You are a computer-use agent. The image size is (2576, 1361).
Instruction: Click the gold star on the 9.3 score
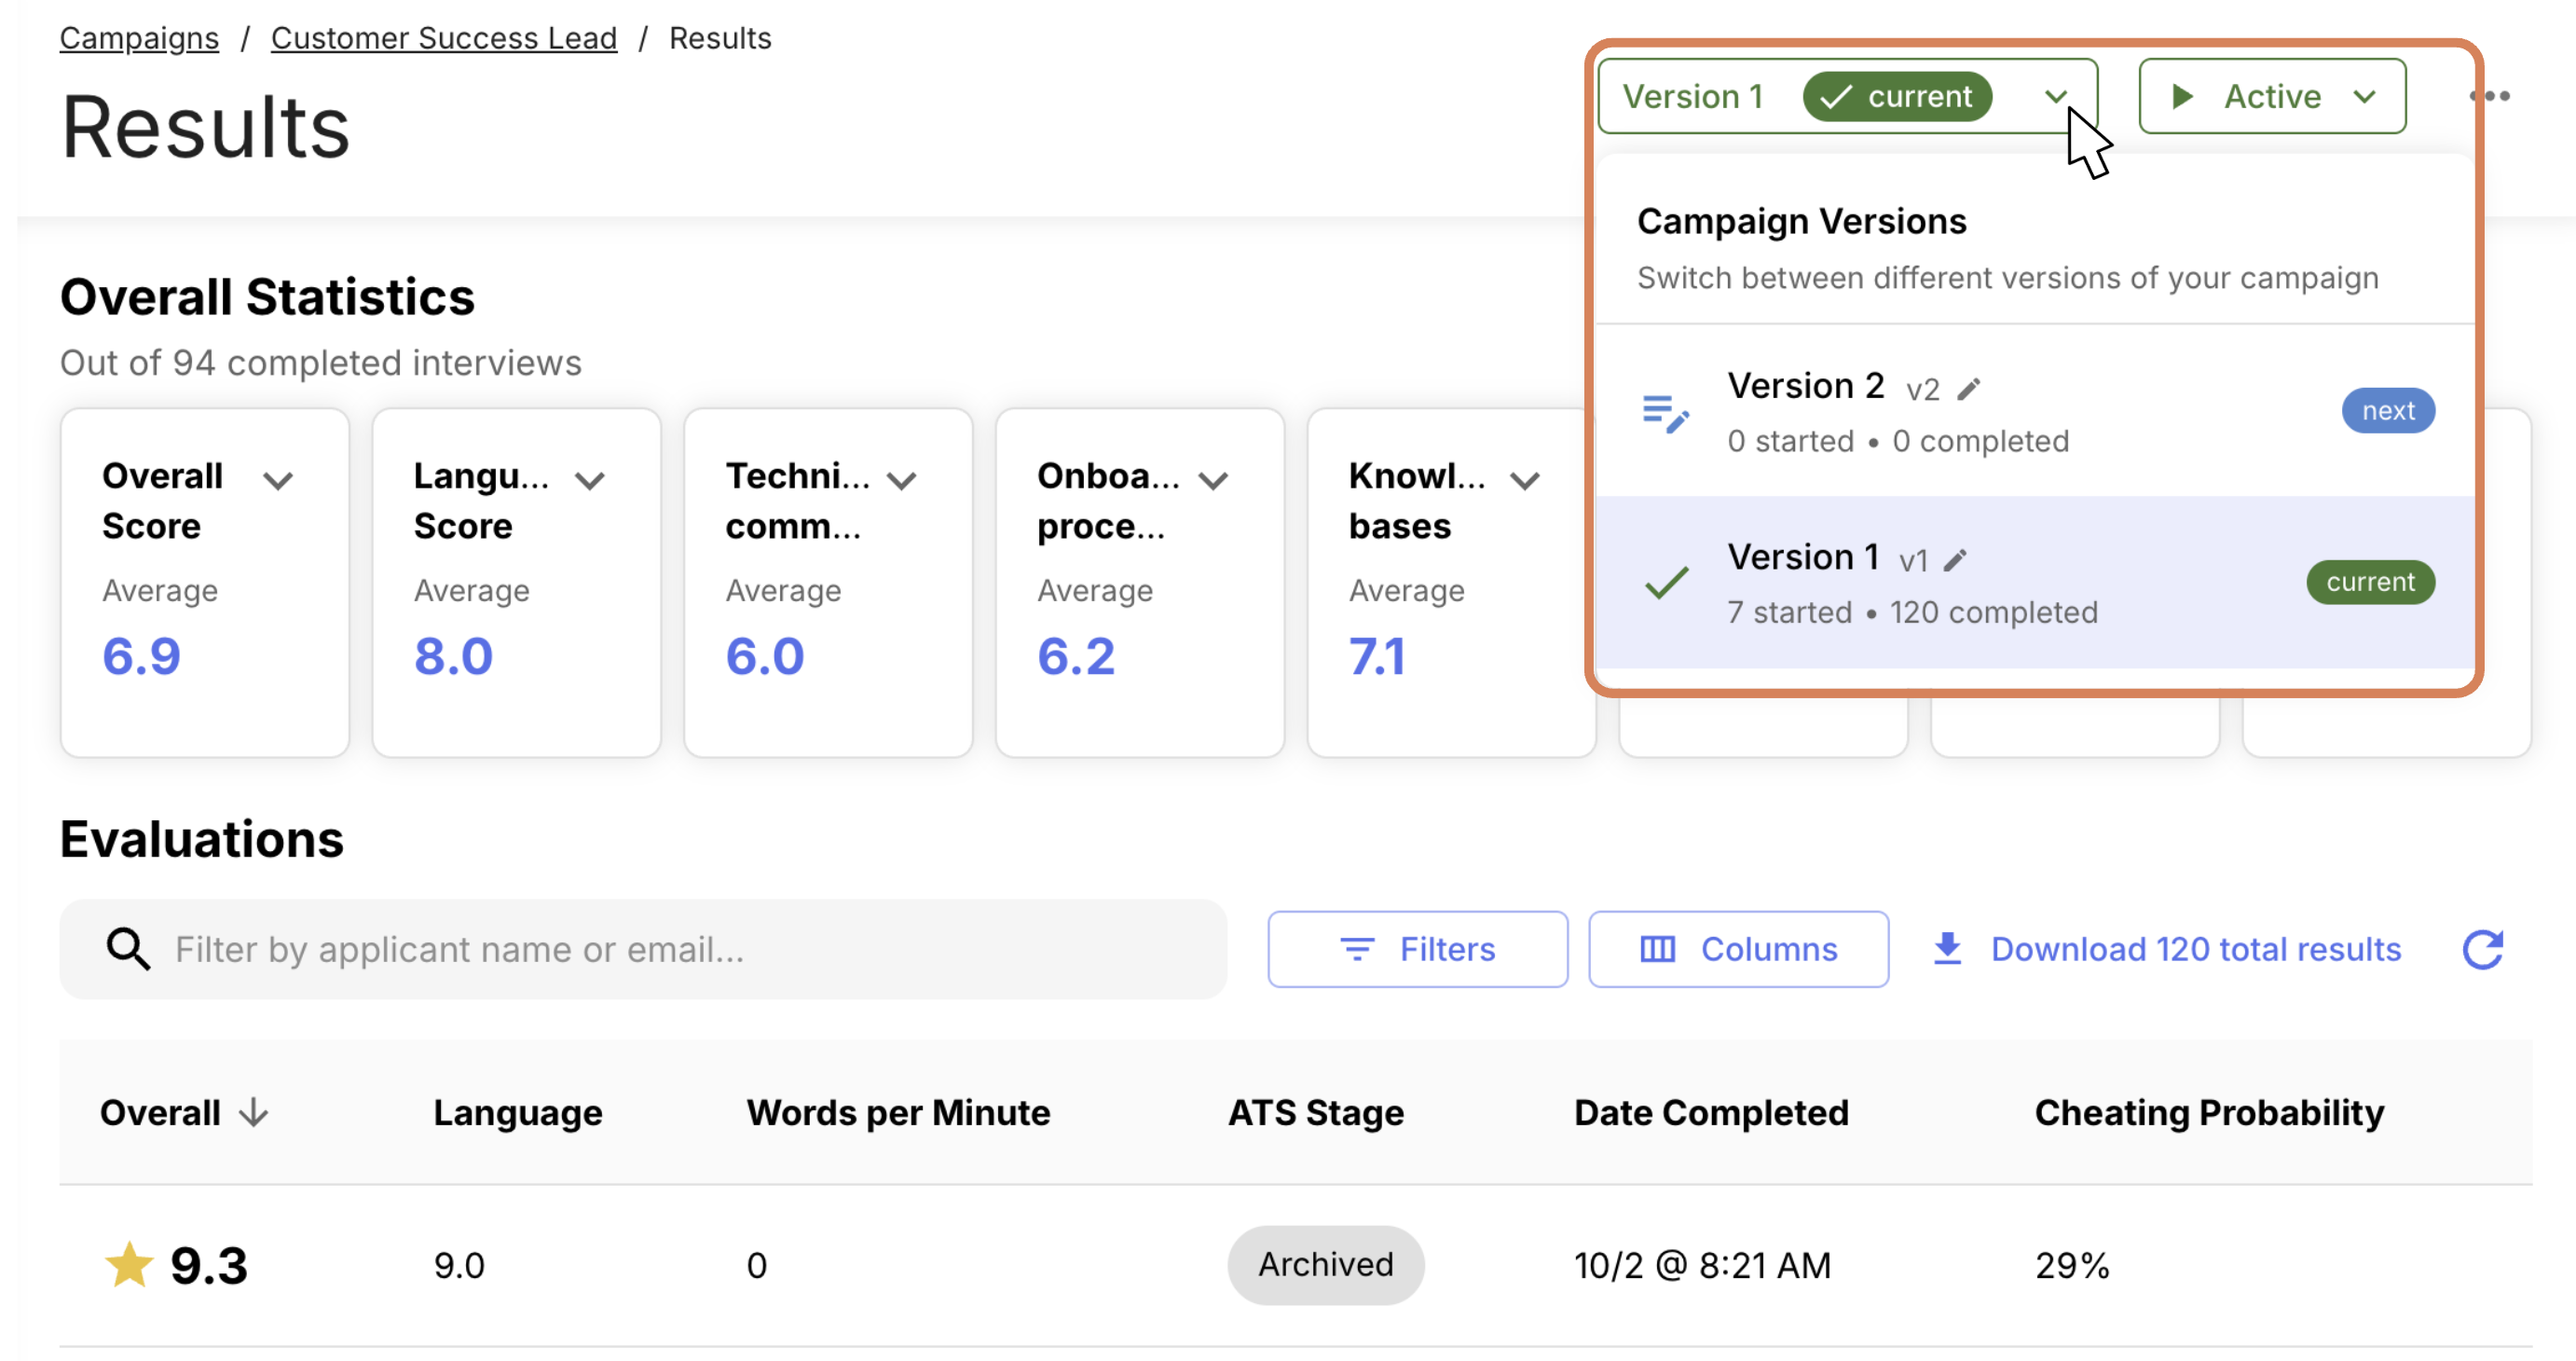(x=129, y=1264)
